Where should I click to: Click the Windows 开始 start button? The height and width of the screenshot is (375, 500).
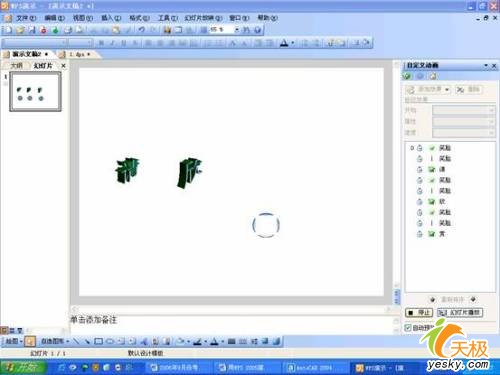click(23, 367)
